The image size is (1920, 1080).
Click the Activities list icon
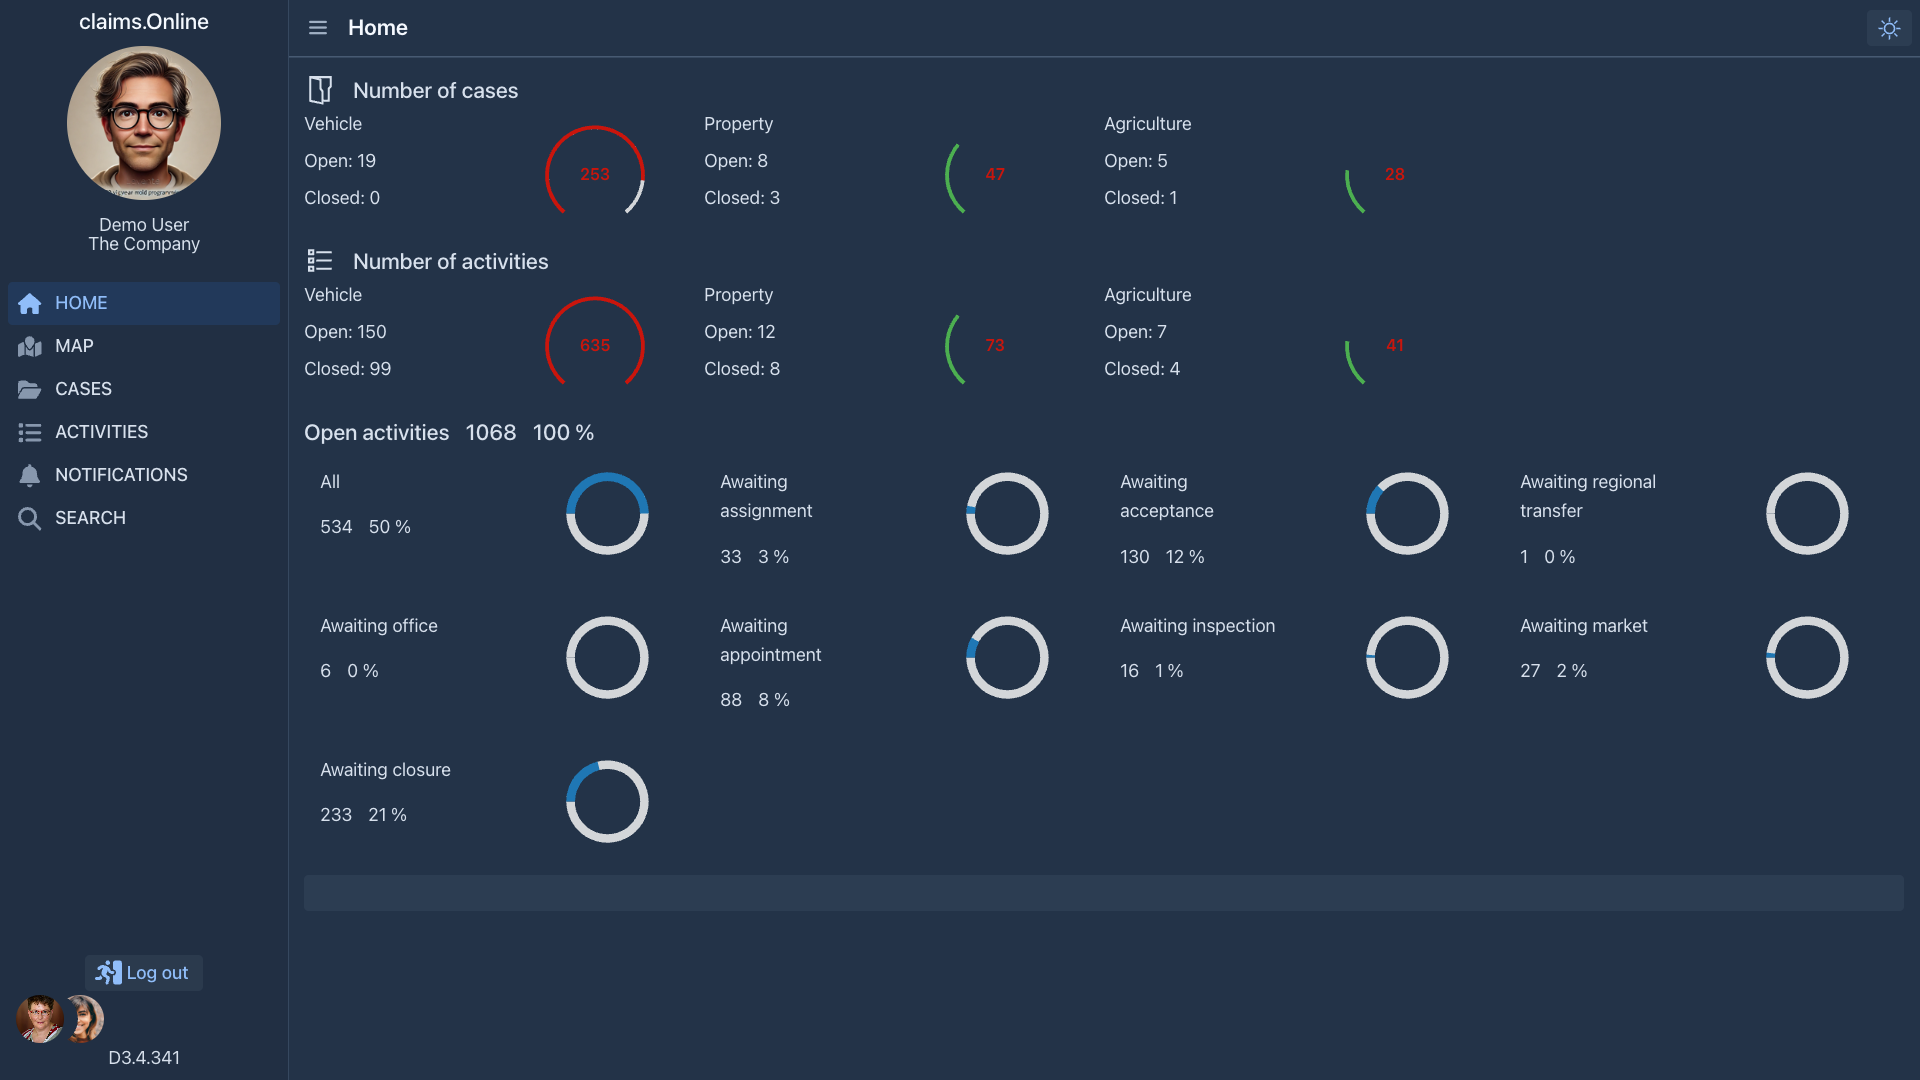[x=29, y=432]
